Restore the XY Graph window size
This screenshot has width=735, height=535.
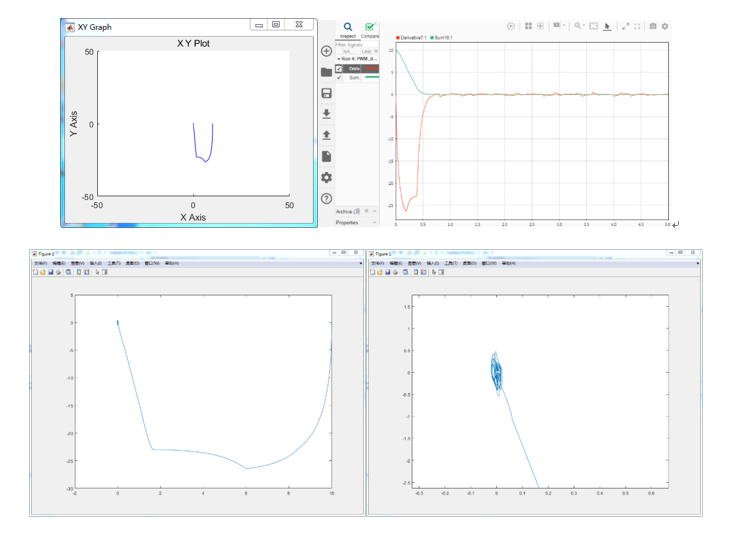click(x=276, y=25)
